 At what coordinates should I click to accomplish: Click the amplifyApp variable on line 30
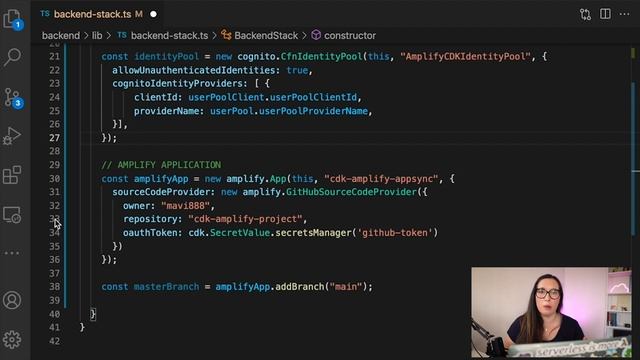(161, 179)
